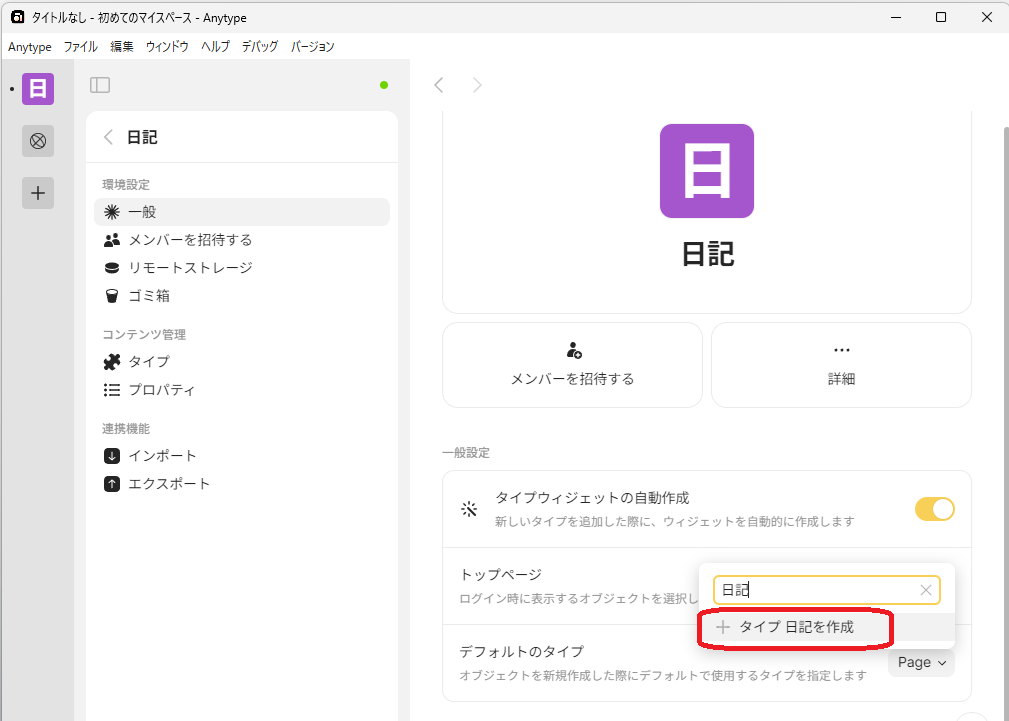This screenshot has height=721, width=1009.
Task: Click the people icon beside メンバーを招待する
Action: point(112,240)
